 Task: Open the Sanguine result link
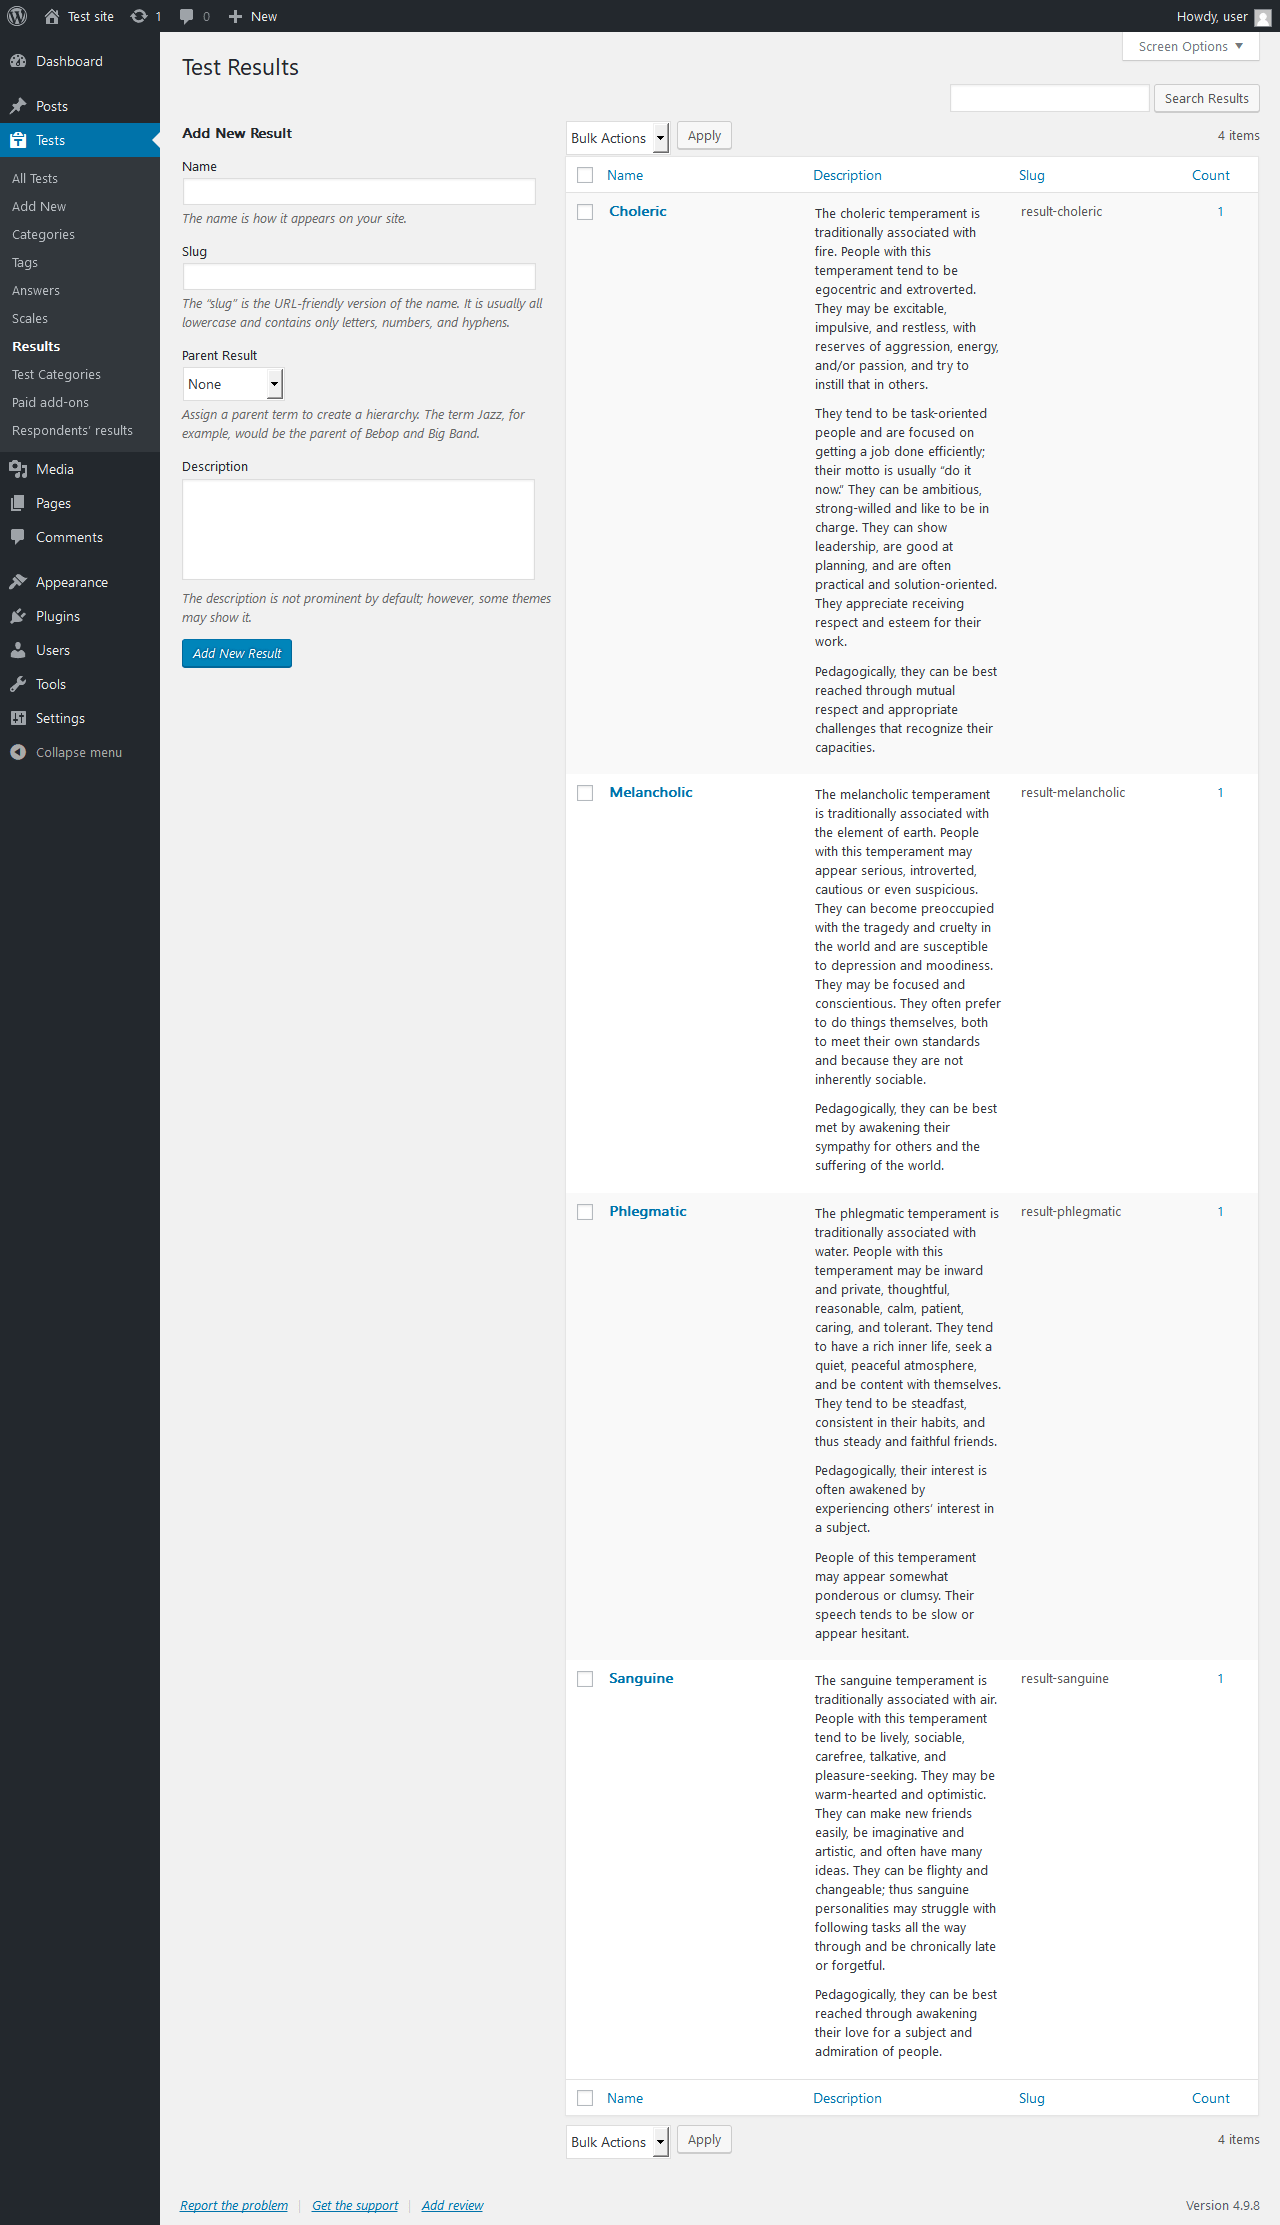pyautogui.click(x=641, y=1678)
